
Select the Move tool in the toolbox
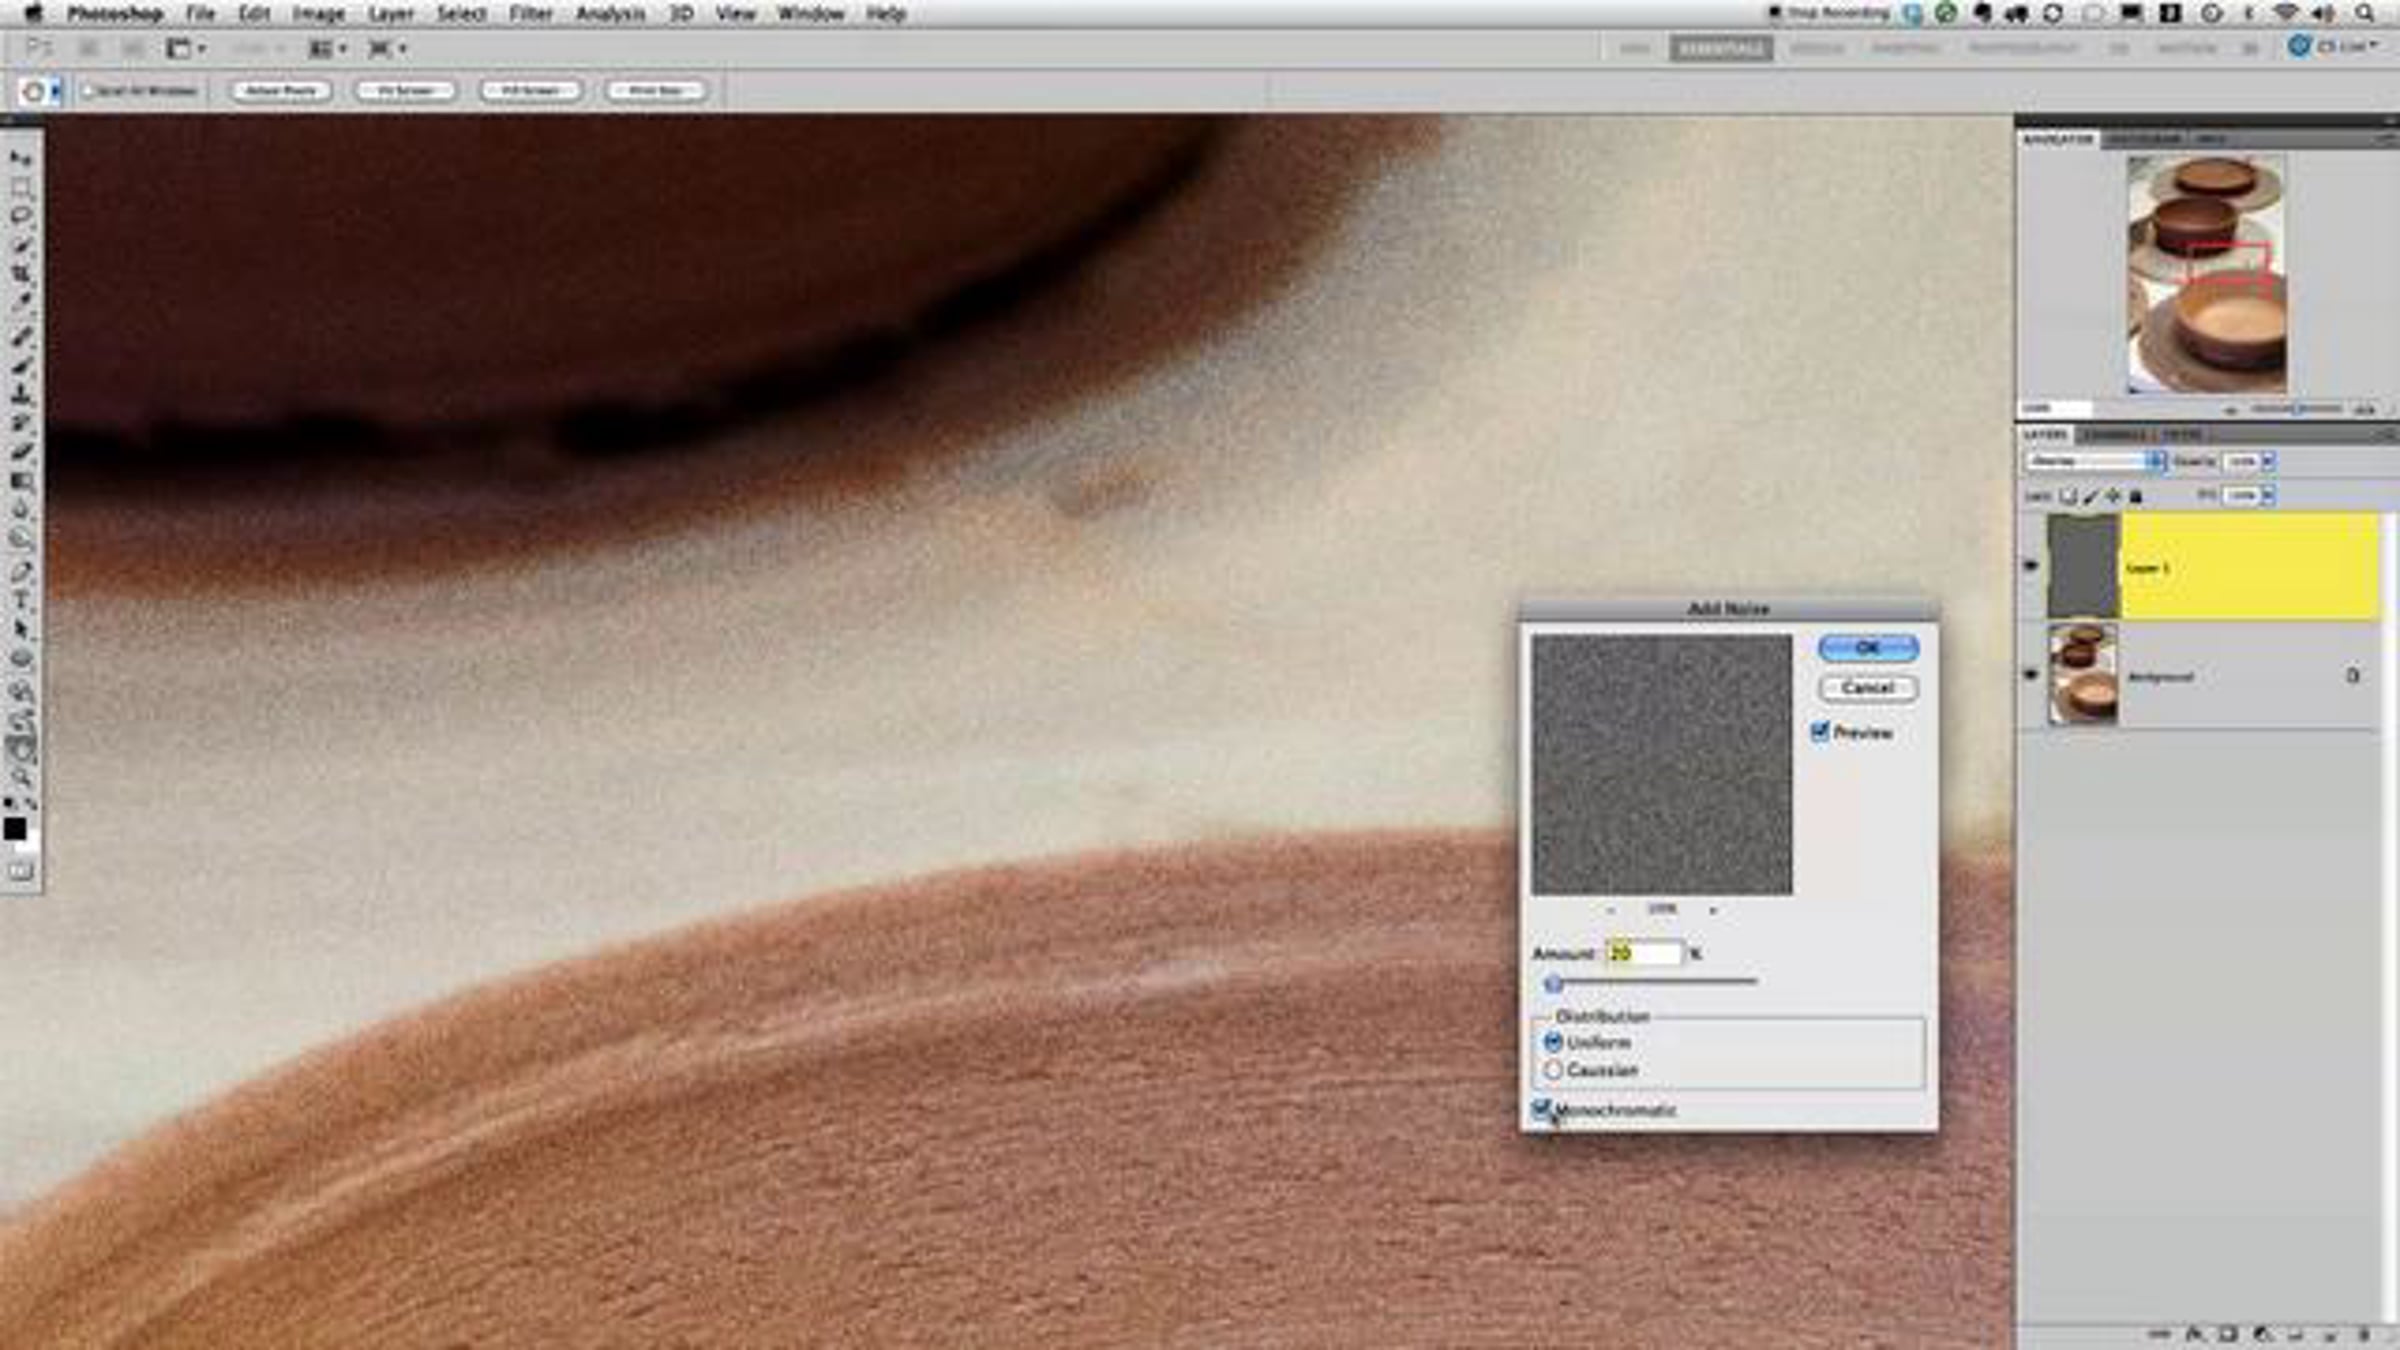(21, 158)
